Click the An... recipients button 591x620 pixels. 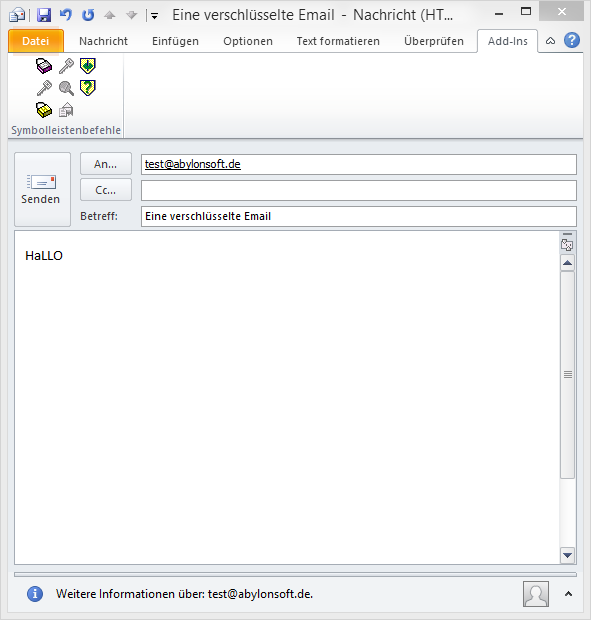coord(106,164)
